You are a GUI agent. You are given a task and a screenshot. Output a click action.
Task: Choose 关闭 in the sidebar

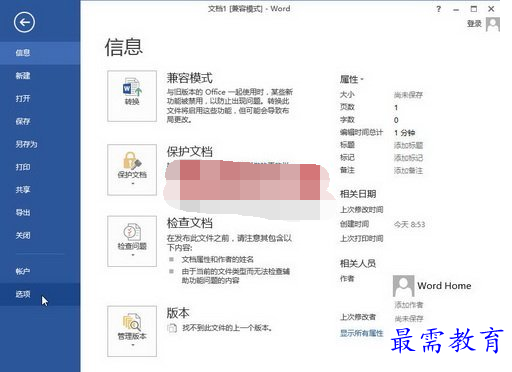(x=40, y=235)
